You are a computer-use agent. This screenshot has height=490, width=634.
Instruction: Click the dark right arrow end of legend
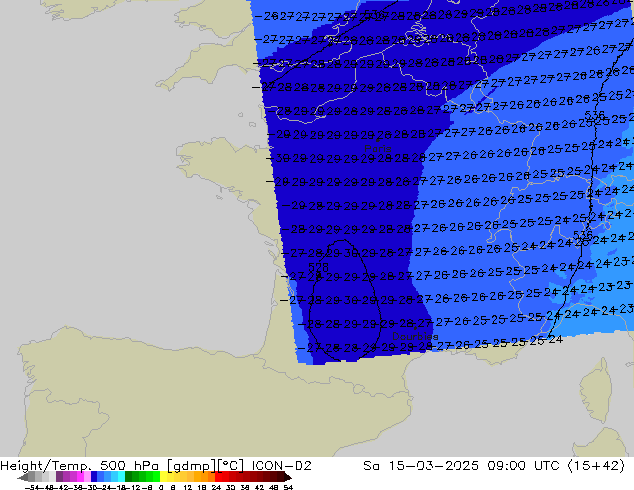click(288, 477)
